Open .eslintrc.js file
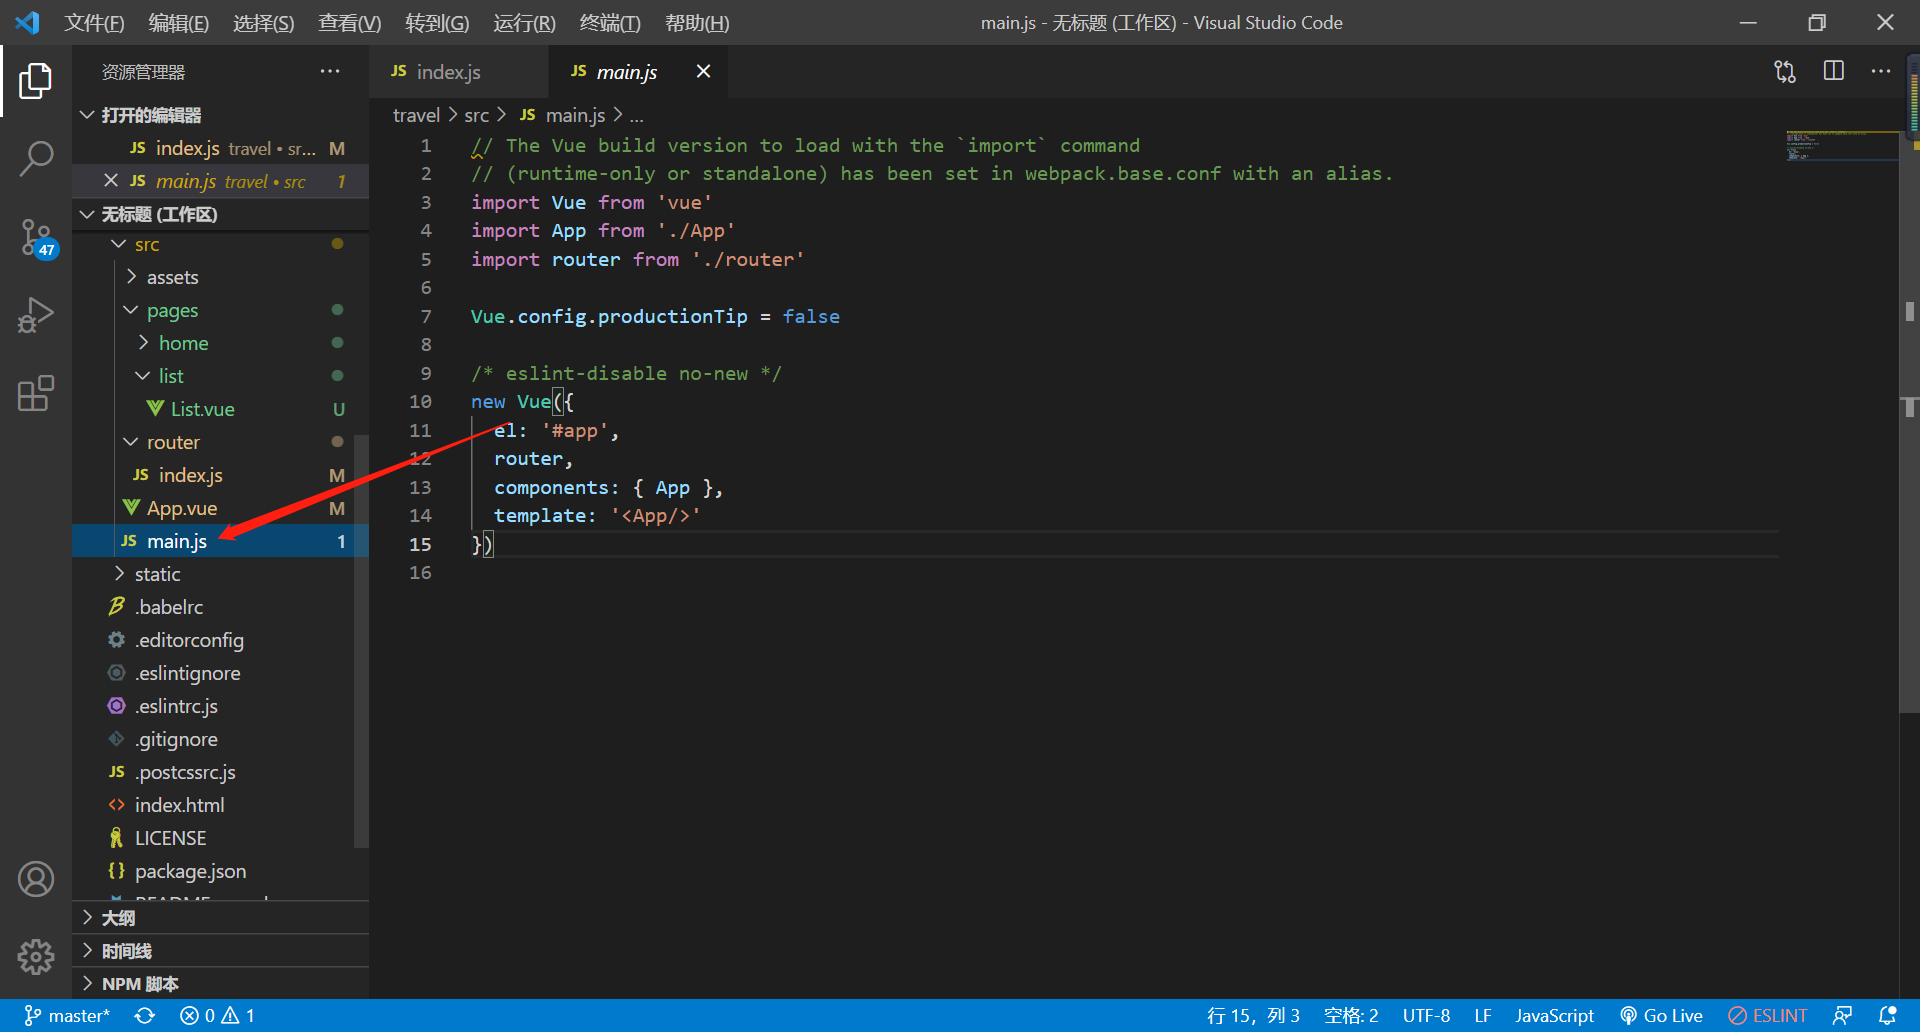Image resolution: width=1920 pixels, height=1032 pixels. [214, 706]
